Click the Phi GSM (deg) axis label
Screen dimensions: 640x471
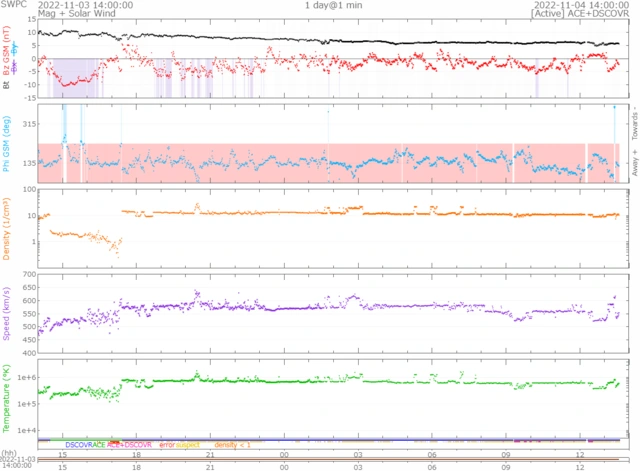click(6, 144)
